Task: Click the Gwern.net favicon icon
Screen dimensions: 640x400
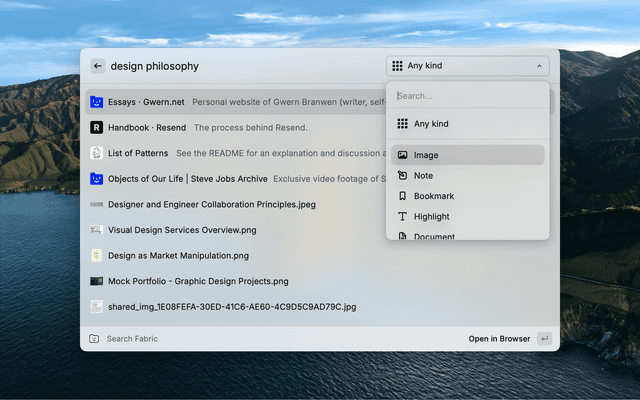Action: click(97, 102)
